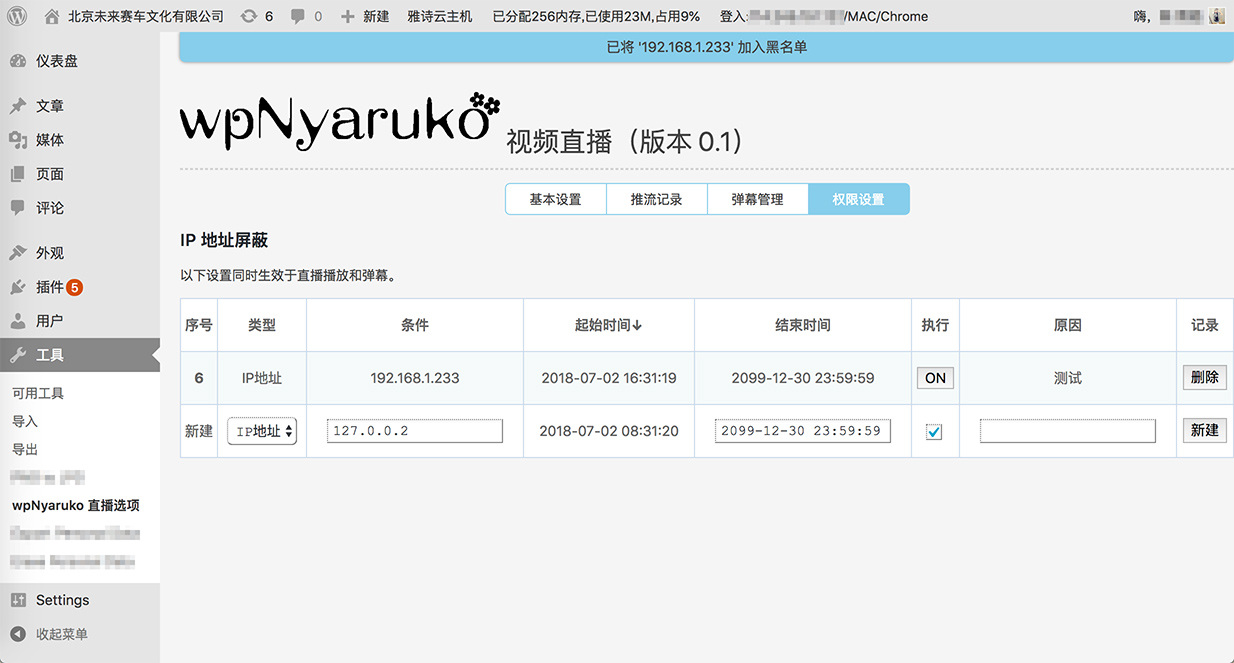This screenshot has height=663, width=1234.
Task: Click the 新建 button in table row
Action: (1205, 430)
